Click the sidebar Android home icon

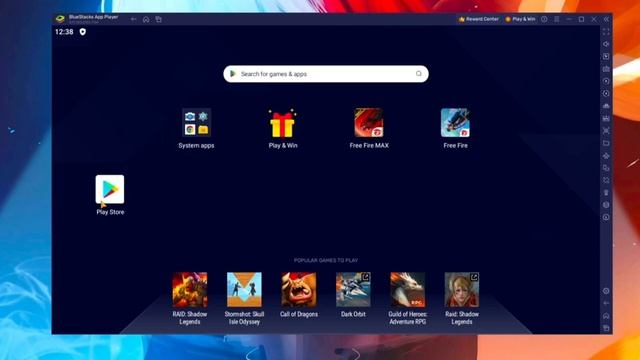(x=606, y=316)
